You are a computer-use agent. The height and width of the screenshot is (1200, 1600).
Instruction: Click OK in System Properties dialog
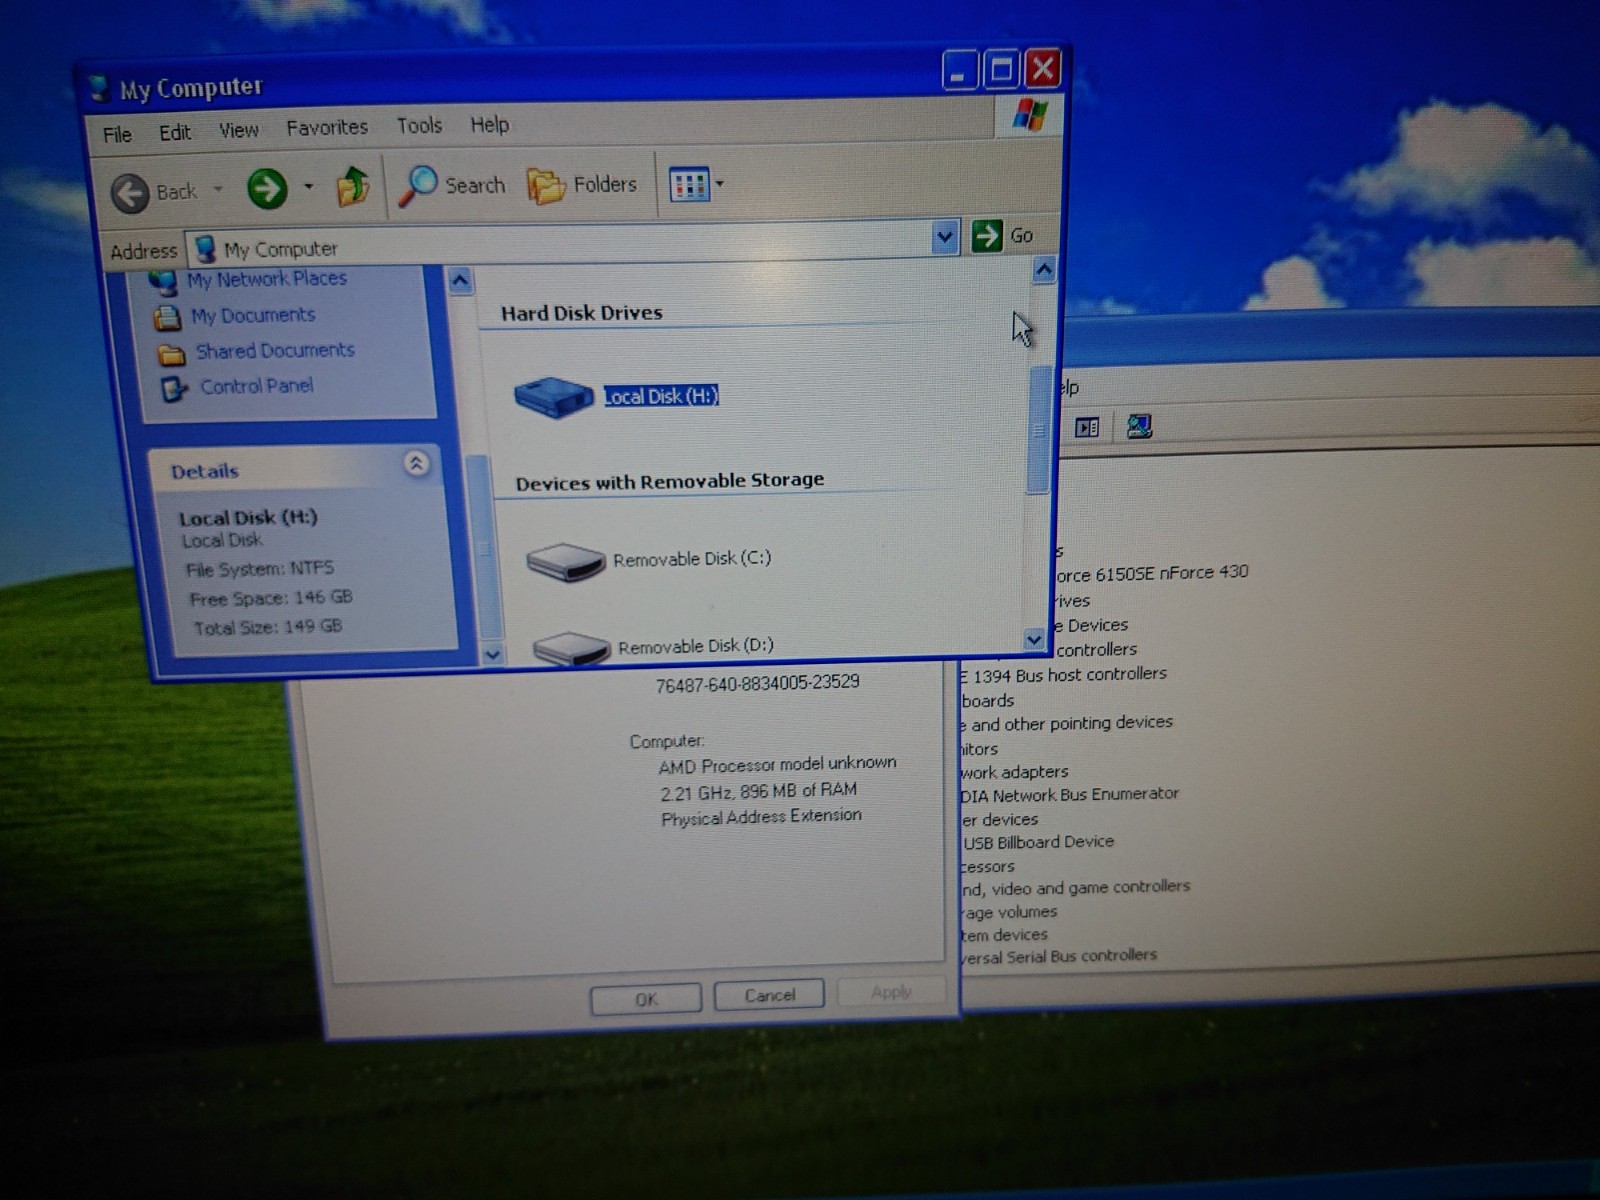646,998
